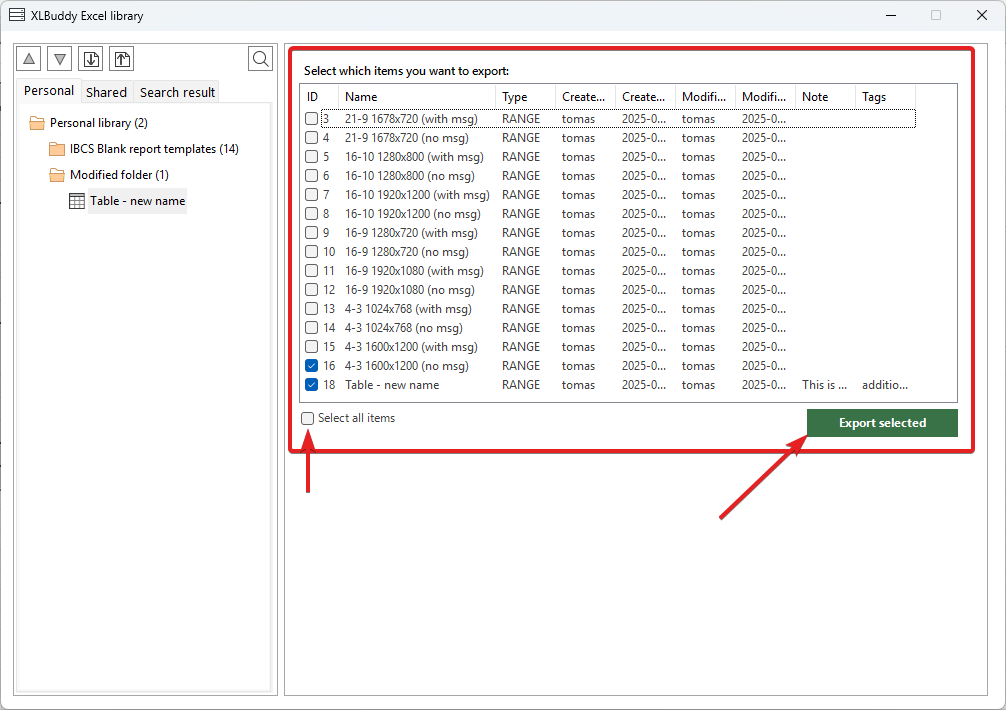The height and width of the screenshot is (710, 1006).
Task: Enable the Select all items checkbox
Action: tap(308, 418)
